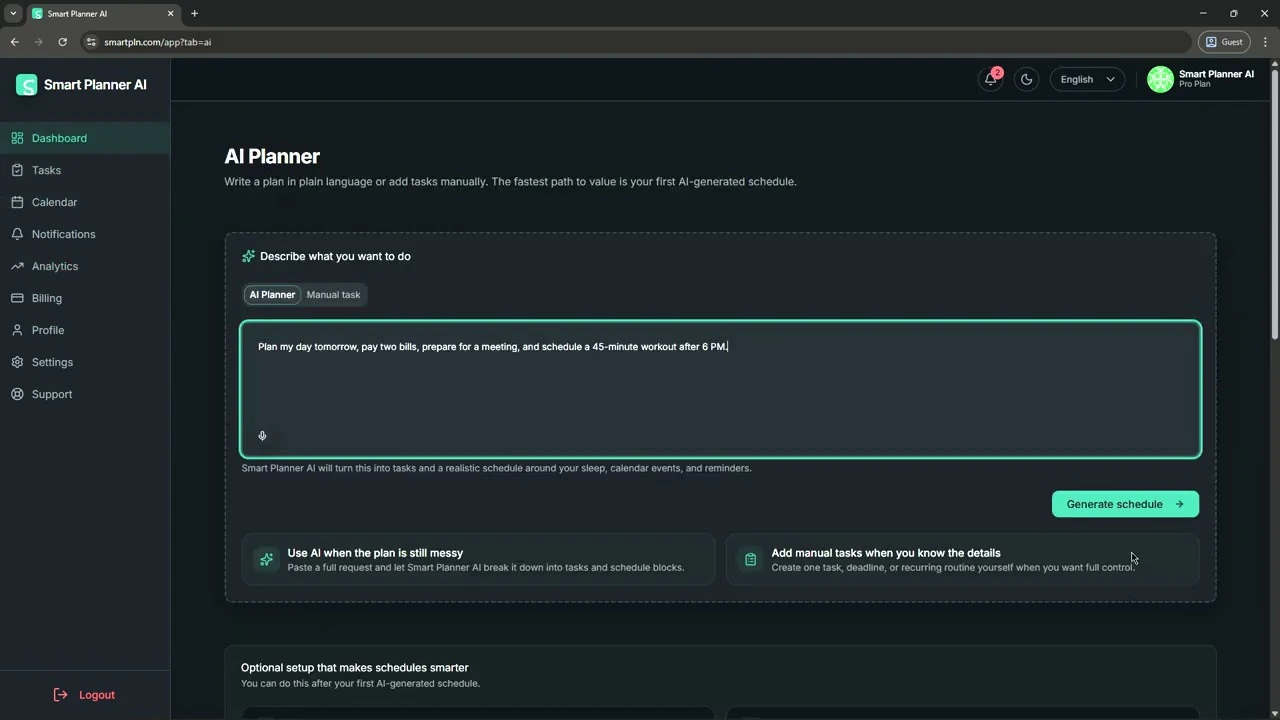Click the Notifications bell in sidebar
Image resolution: width=1280 pixels, height=720 pixels.
tap(17, 234)
